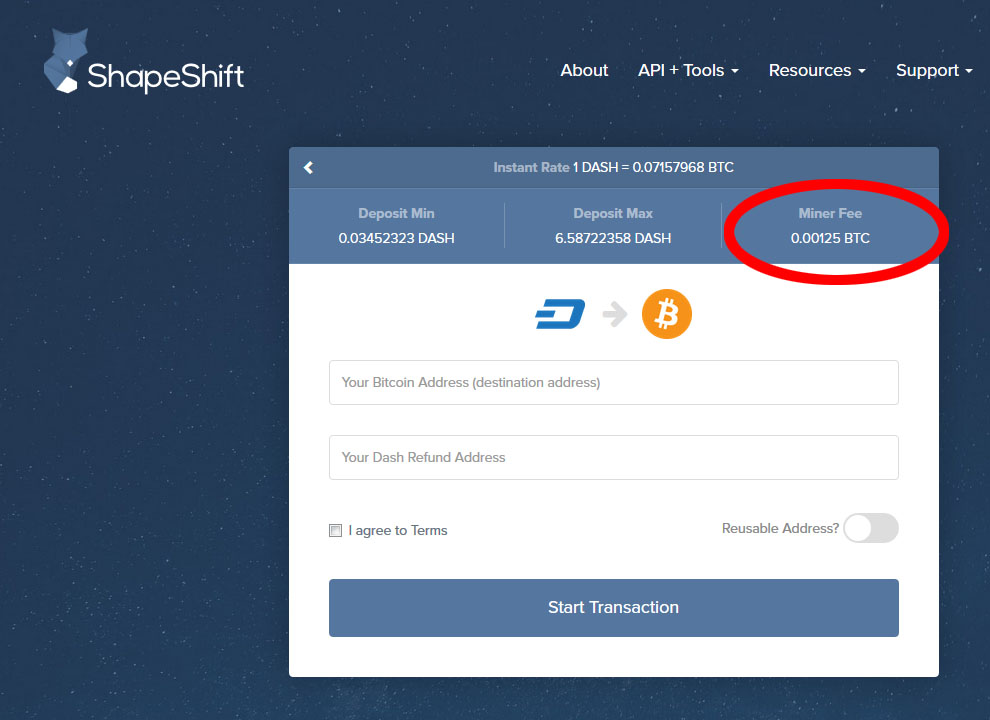The width and height of the screenshot is (990, 720).
Task: Click the Deposit Max value 6.58722358 DASH
Action: (x=613, y=238)
